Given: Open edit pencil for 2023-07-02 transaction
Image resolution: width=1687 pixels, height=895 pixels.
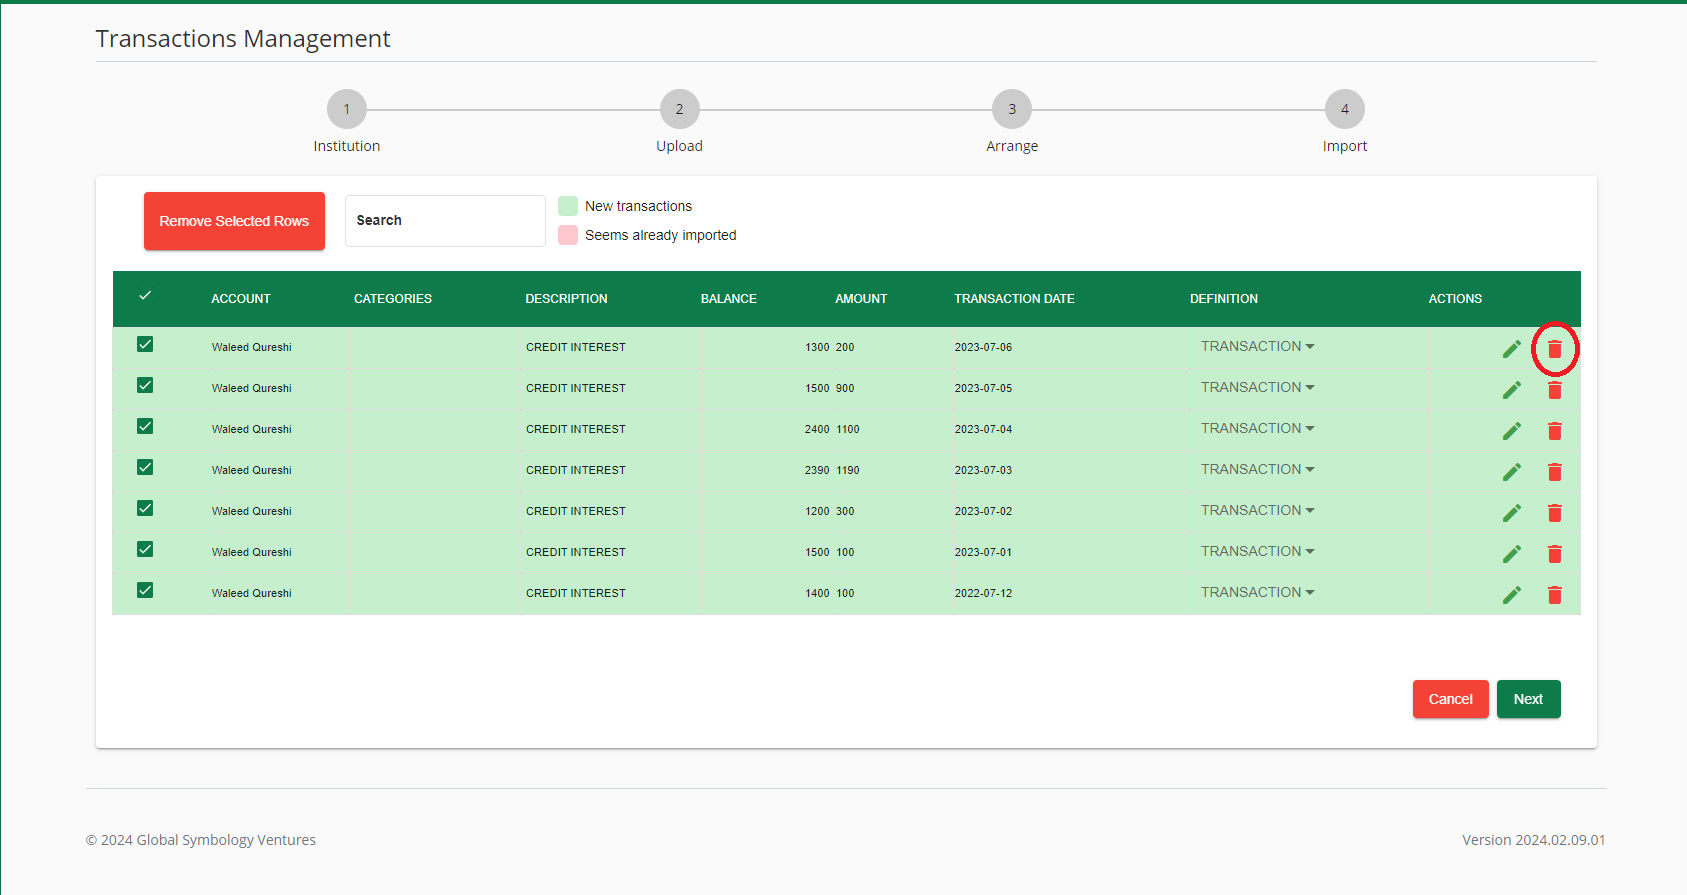Looking at the screenshot, I should pyautogui.click(x=1511, y=513).
